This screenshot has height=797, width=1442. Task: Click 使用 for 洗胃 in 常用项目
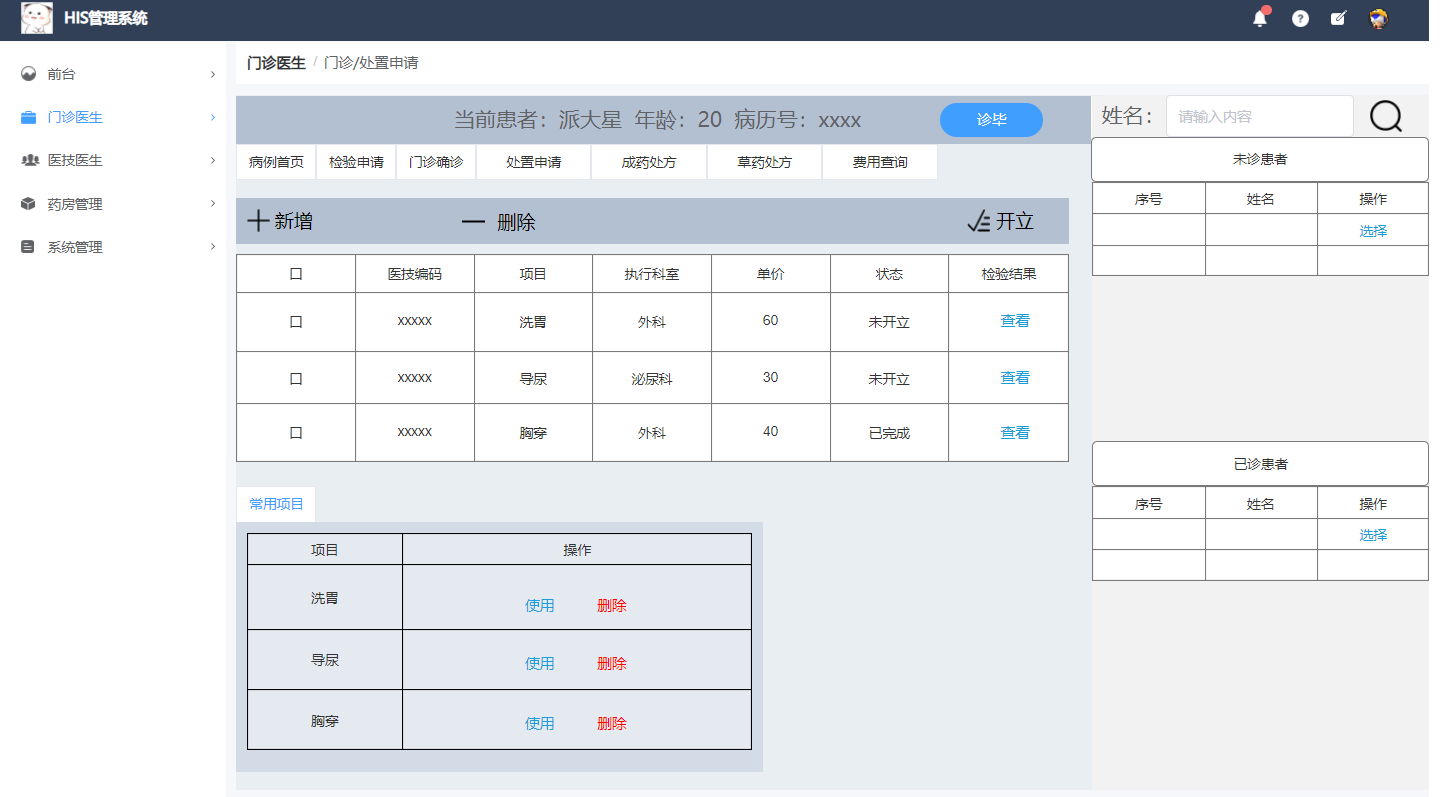(540, 606)
